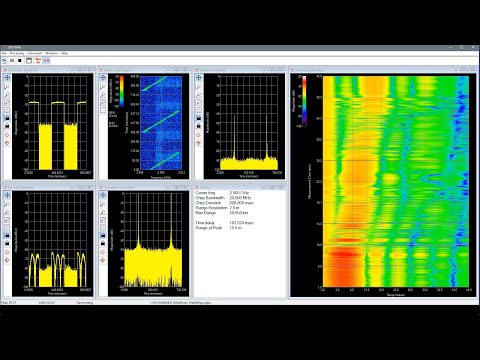Click plain red diamond marker in pulsed waveform plot

coord(7,135)
